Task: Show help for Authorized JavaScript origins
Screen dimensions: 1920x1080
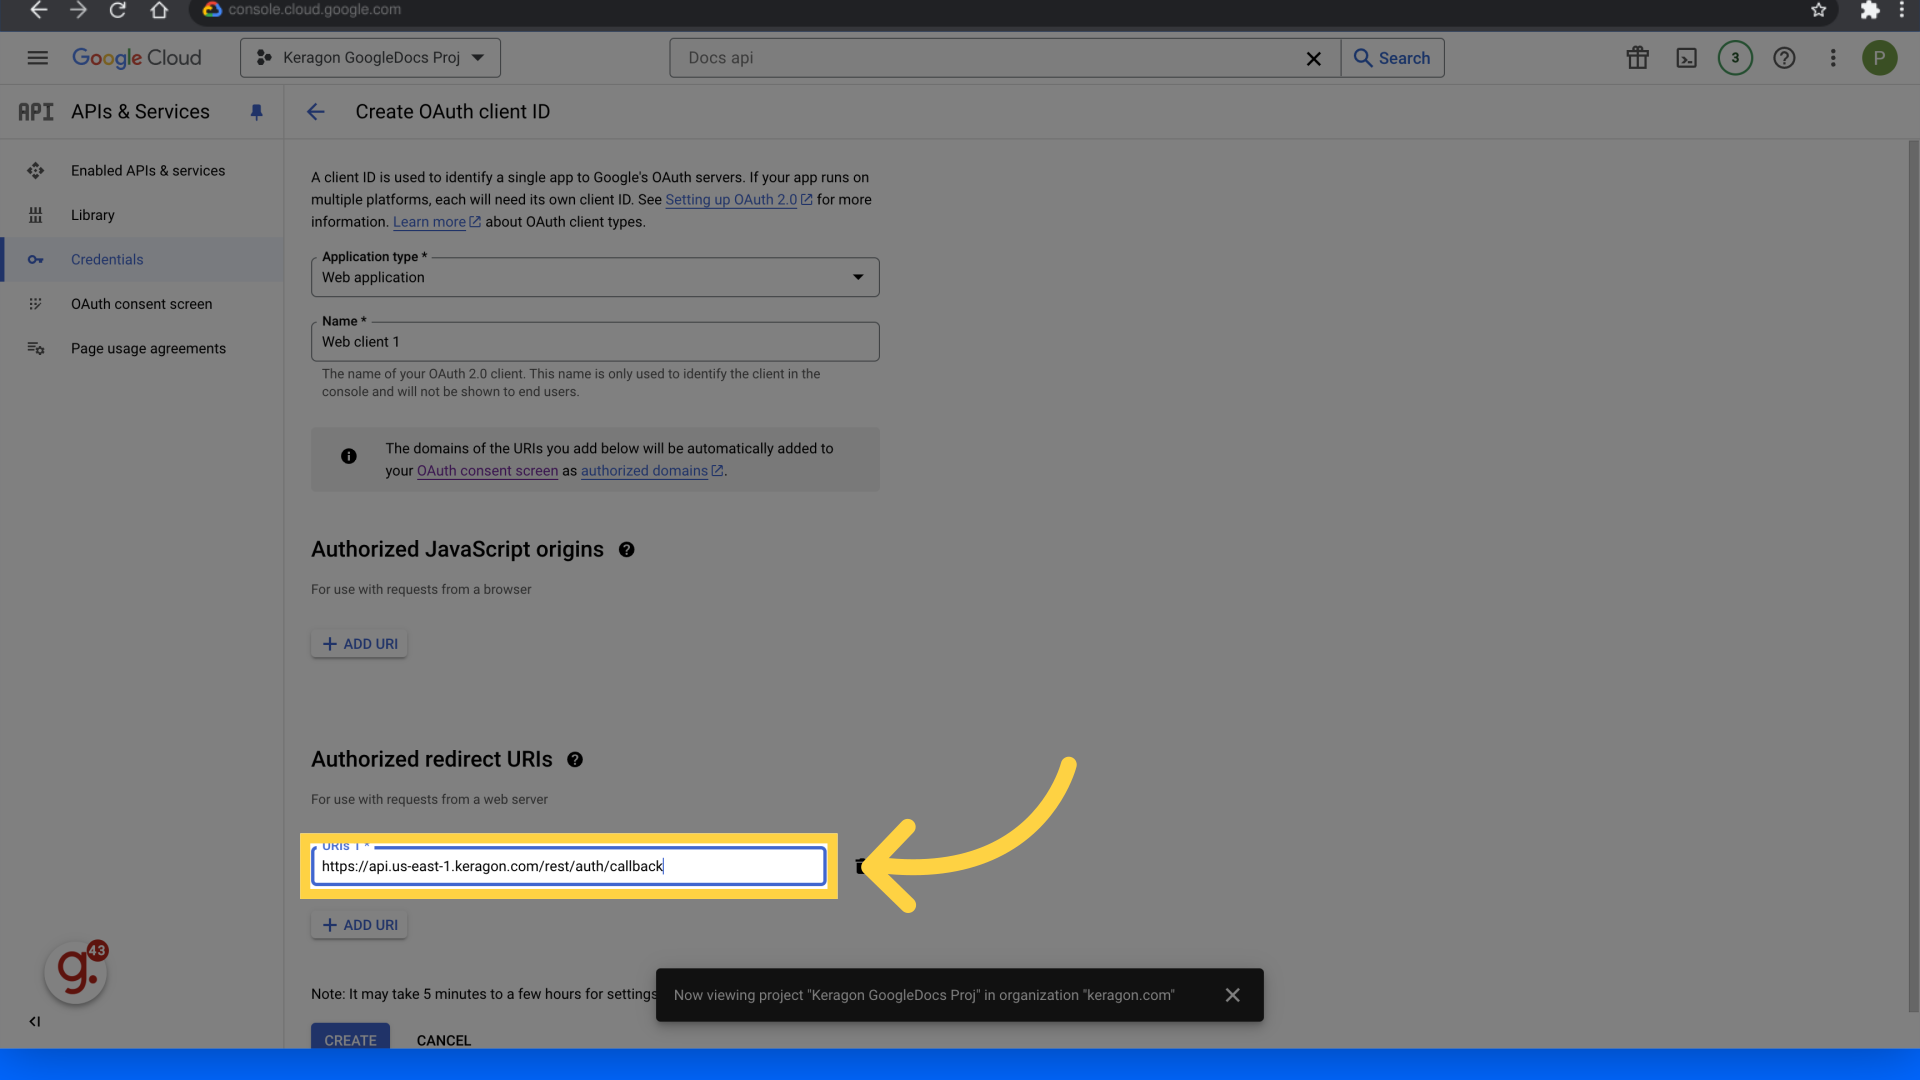Action: 626,550
